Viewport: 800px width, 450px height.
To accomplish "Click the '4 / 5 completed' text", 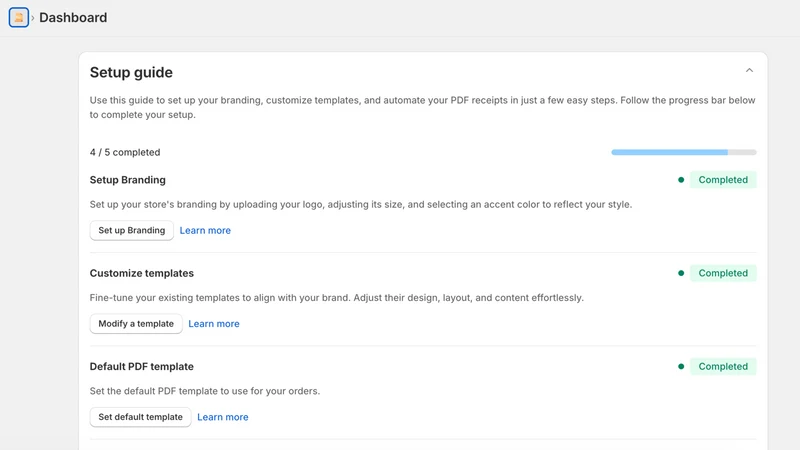I will [125, 152].
